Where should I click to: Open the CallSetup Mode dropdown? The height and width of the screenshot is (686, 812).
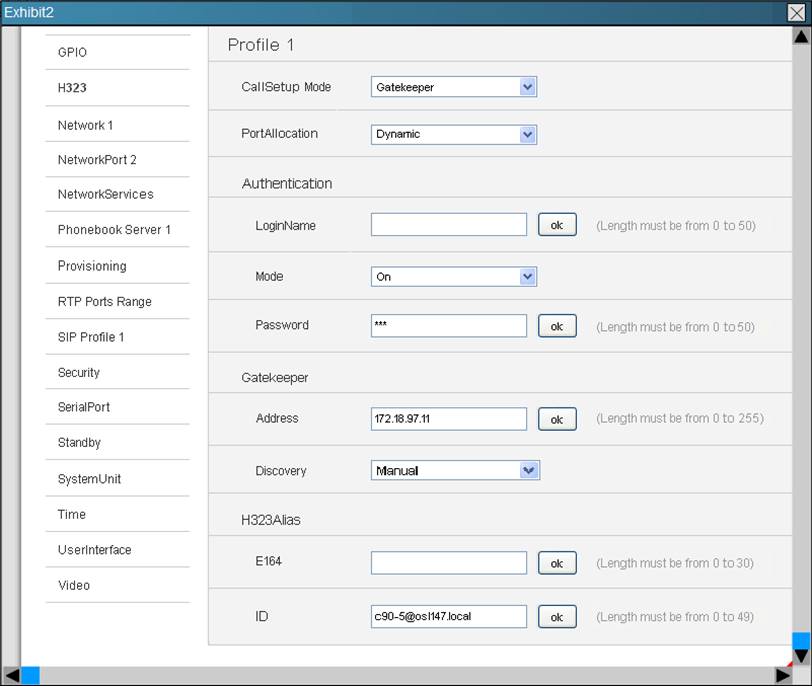(x=528, y=87)
